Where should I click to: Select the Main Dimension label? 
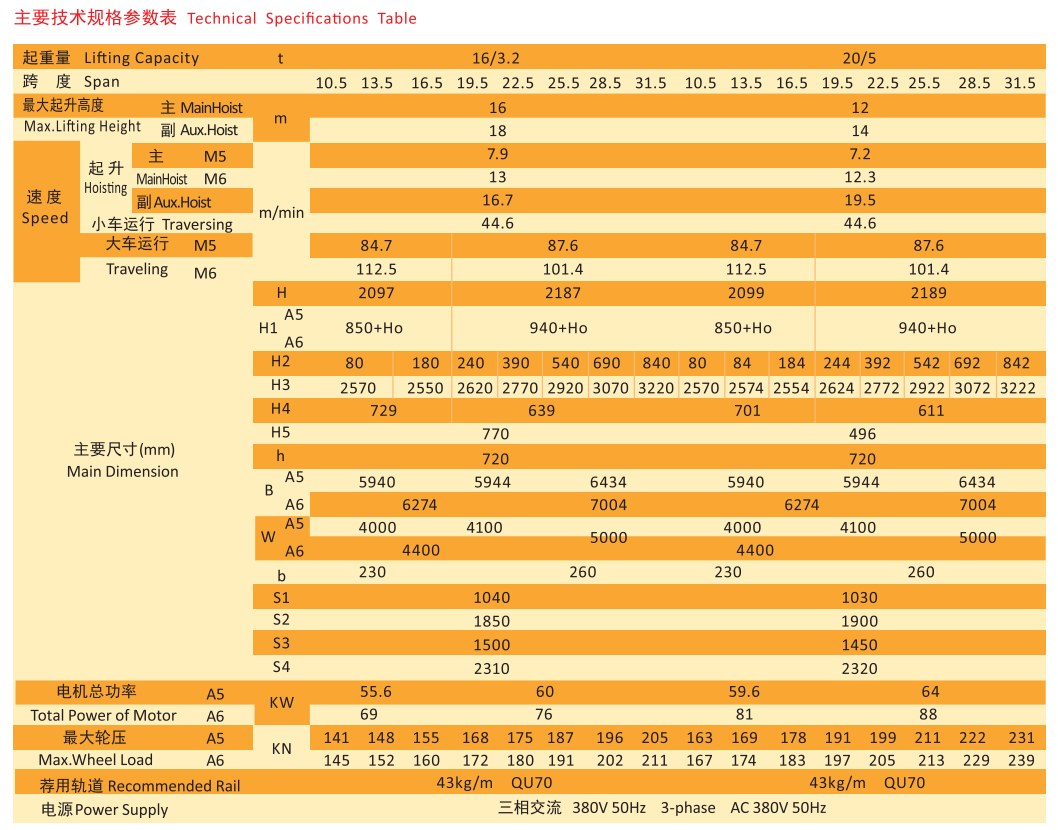coord(123,471)
